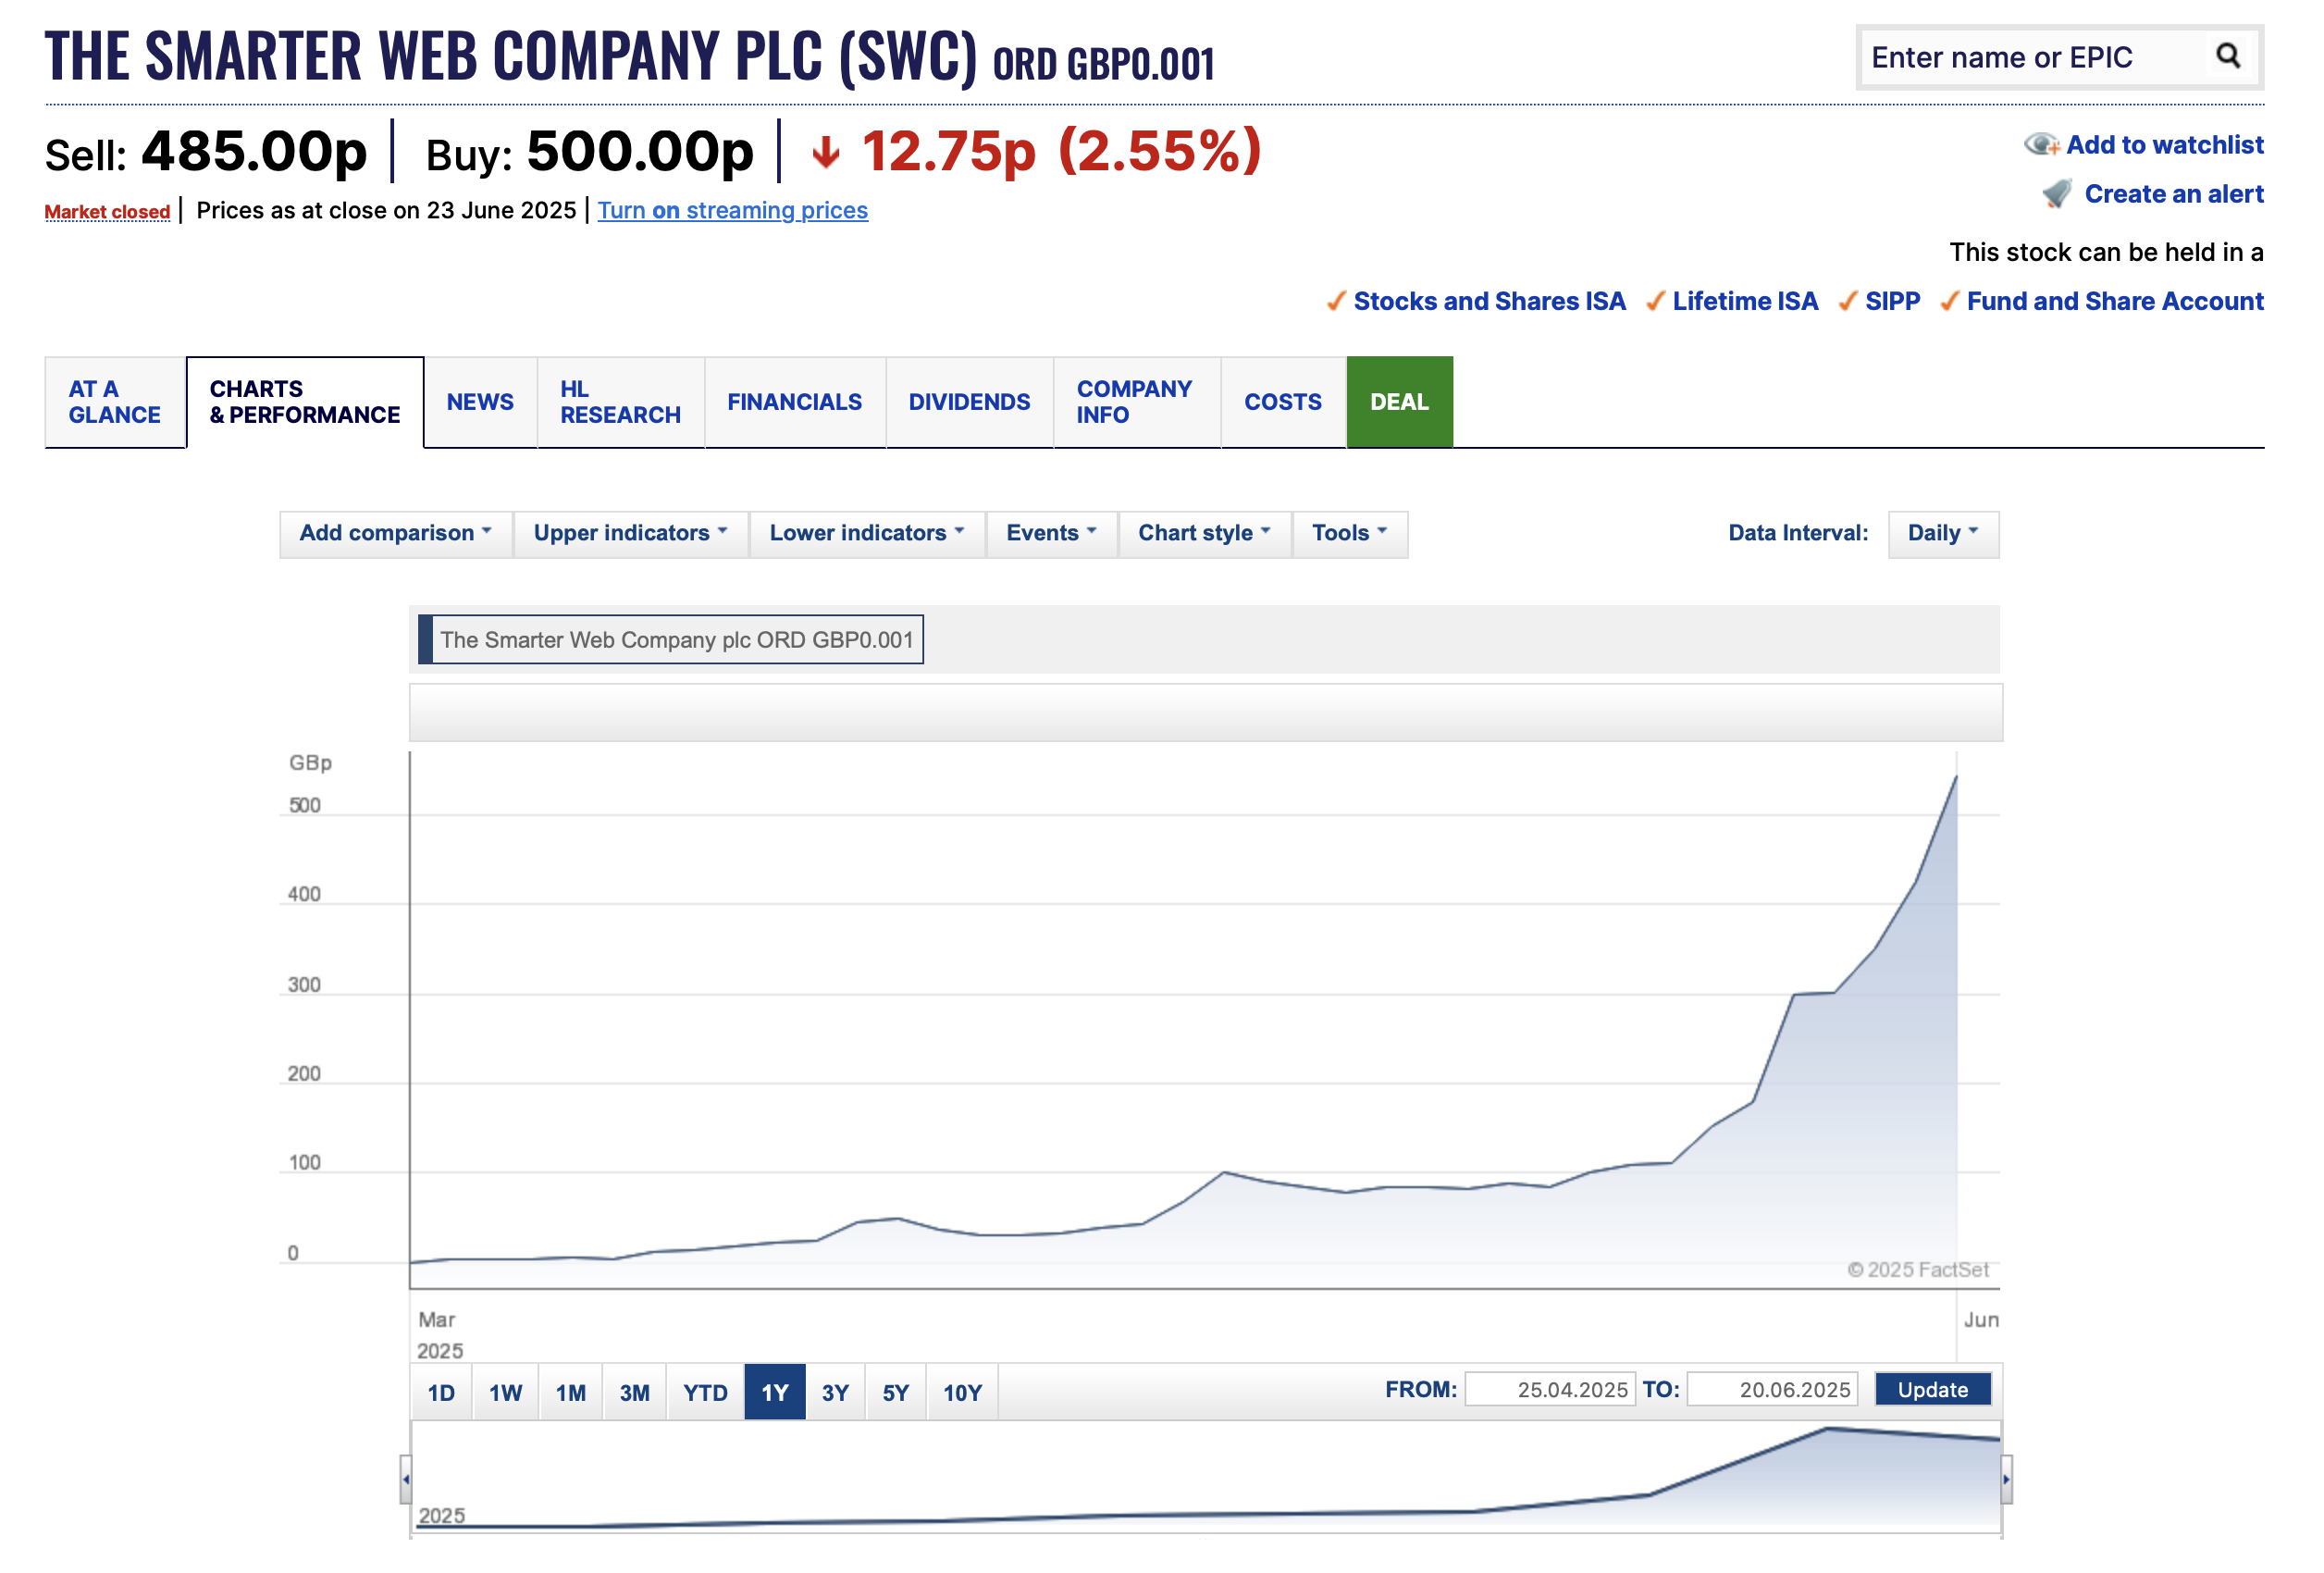
Task: Click the chart legend color swatch
Action: pyautogui.click(x=425, y=640)
